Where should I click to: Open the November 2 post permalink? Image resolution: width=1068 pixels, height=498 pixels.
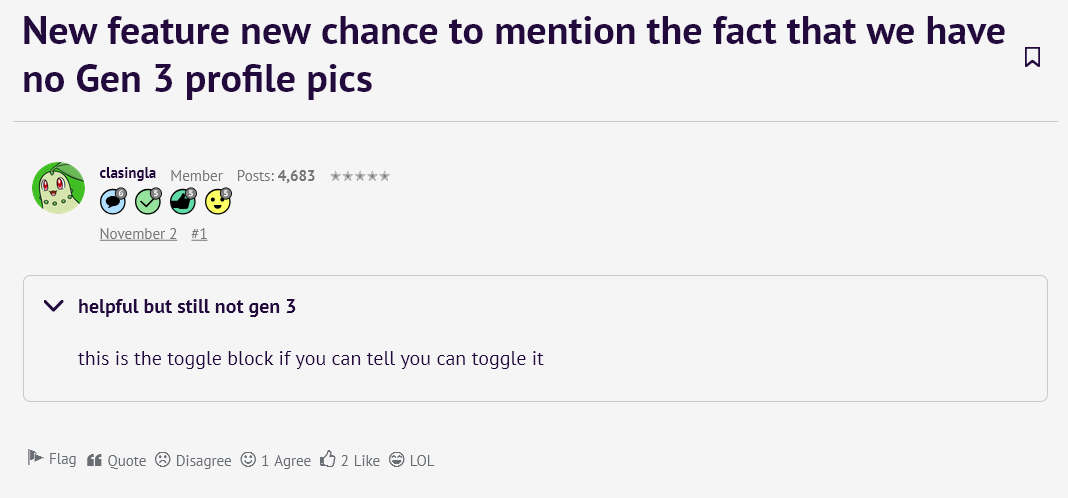138,233
